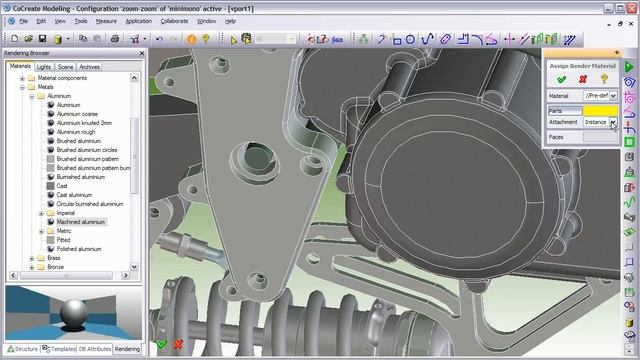Open dropdown arrow beside cylinder icon
Image resolution: width=640 pixels, height=360 pixels.
pos(68,39)
